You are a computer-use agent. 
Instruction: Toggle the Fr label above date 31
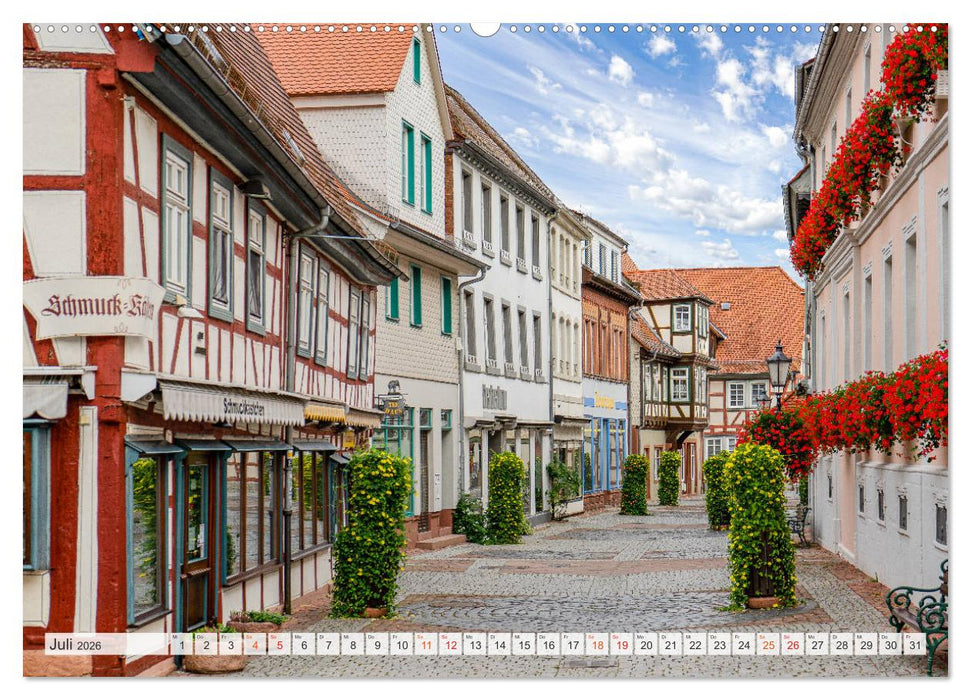tap(907, 636)
